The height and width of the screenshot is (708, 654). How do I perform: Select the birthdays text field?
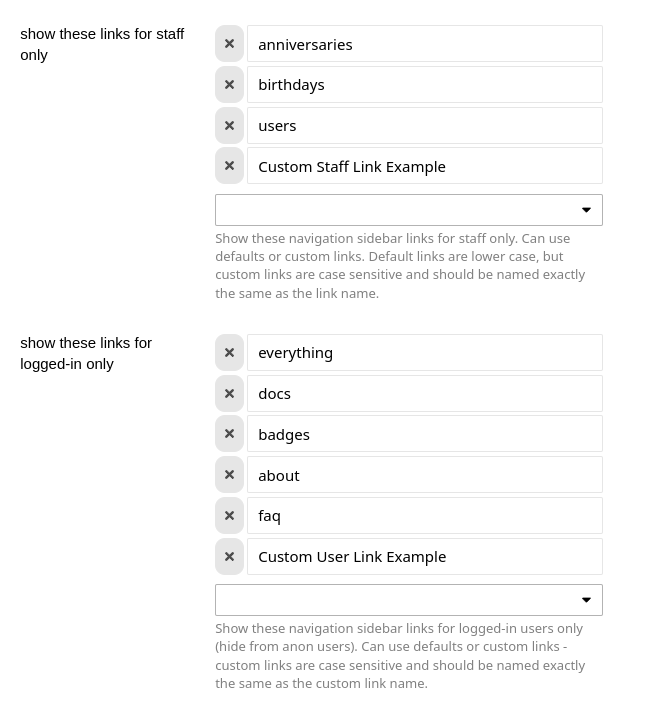(x=425, y=84)
